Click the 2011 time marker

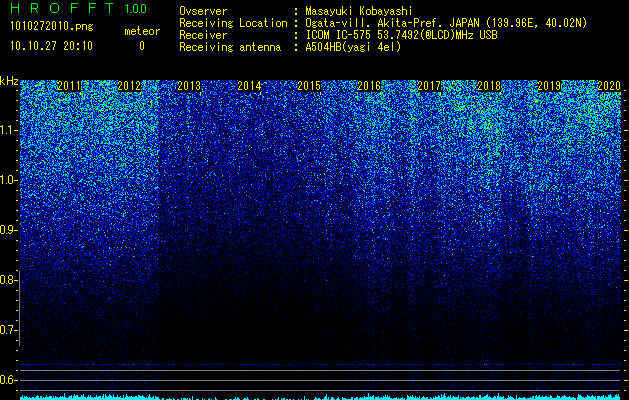[69, 86]
